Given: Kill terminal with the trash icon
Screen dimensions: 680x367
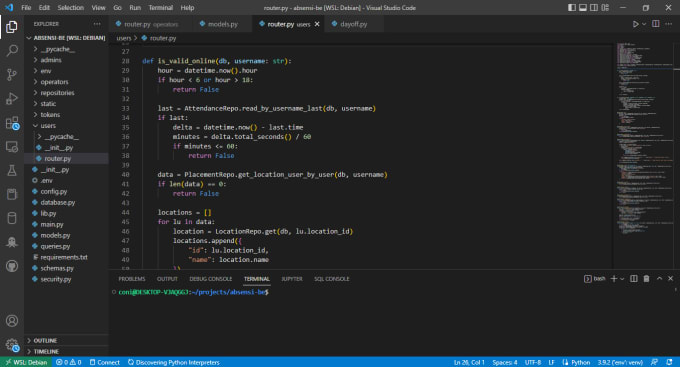Looking at the screenshot, I should (x=646, y=279).
